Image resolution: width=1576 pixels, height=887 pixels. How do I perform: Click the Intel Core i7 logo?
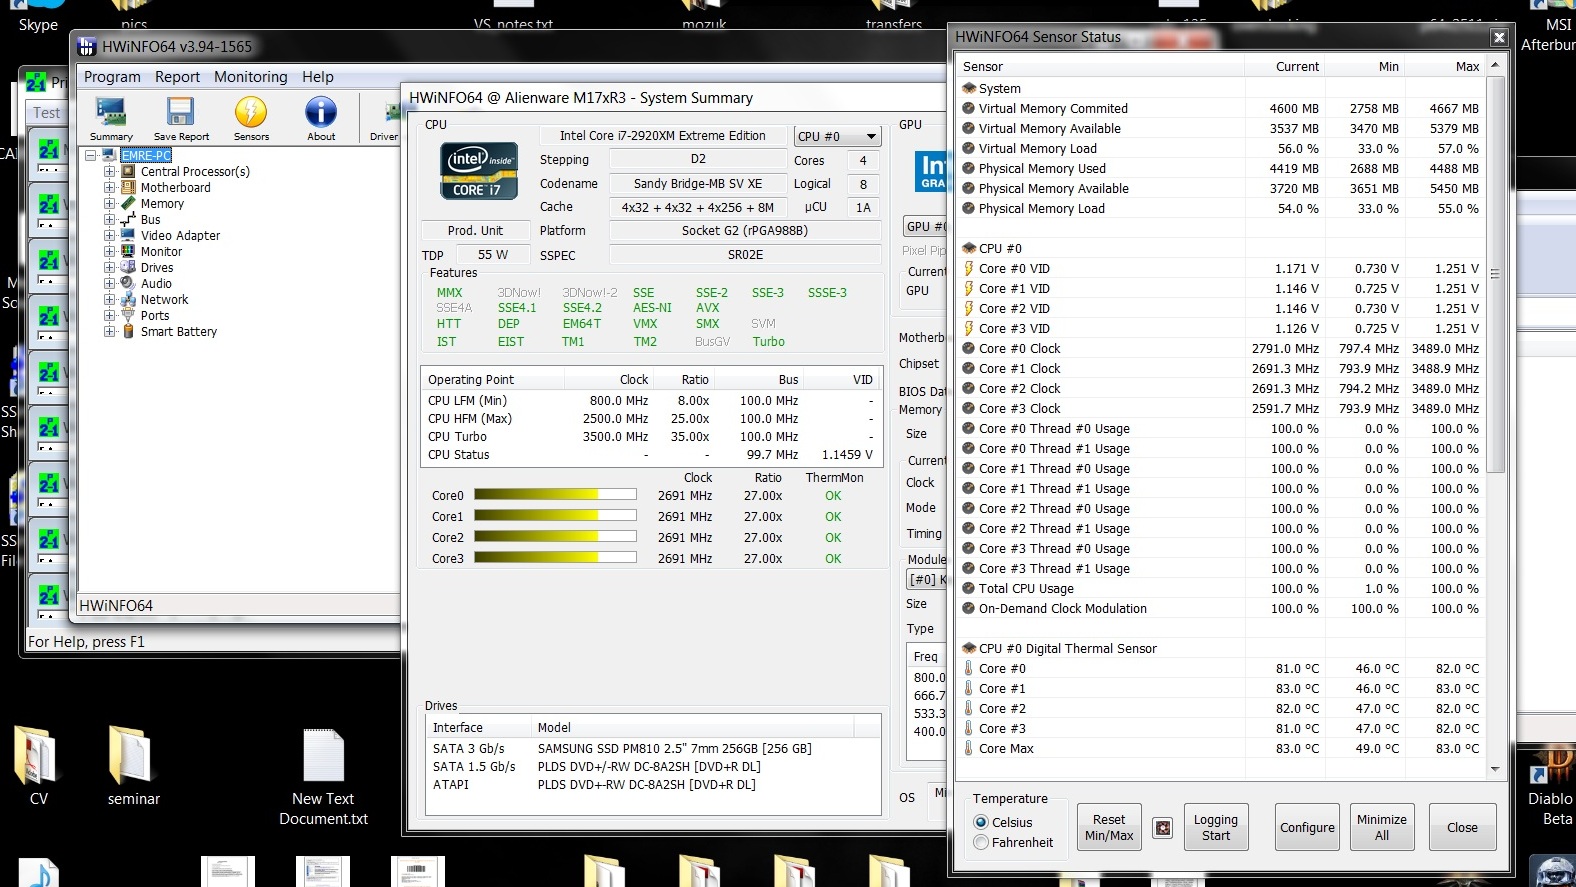pos(480,171)
